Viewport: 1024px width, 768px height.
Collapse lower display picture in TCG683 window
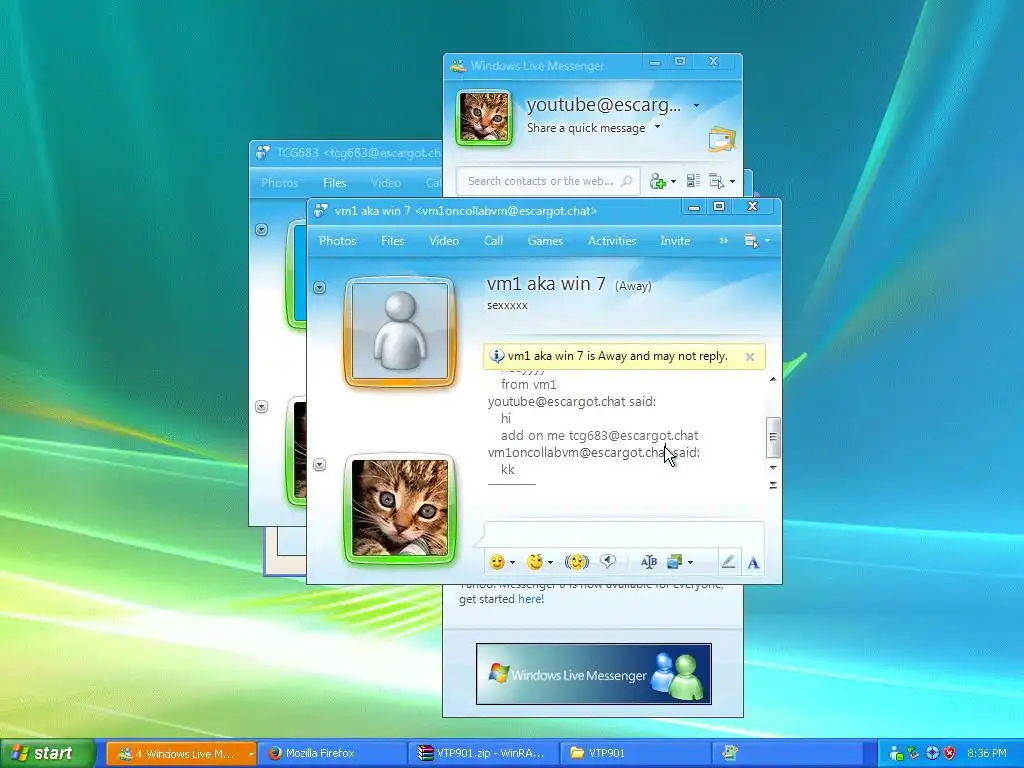point(261,406)
